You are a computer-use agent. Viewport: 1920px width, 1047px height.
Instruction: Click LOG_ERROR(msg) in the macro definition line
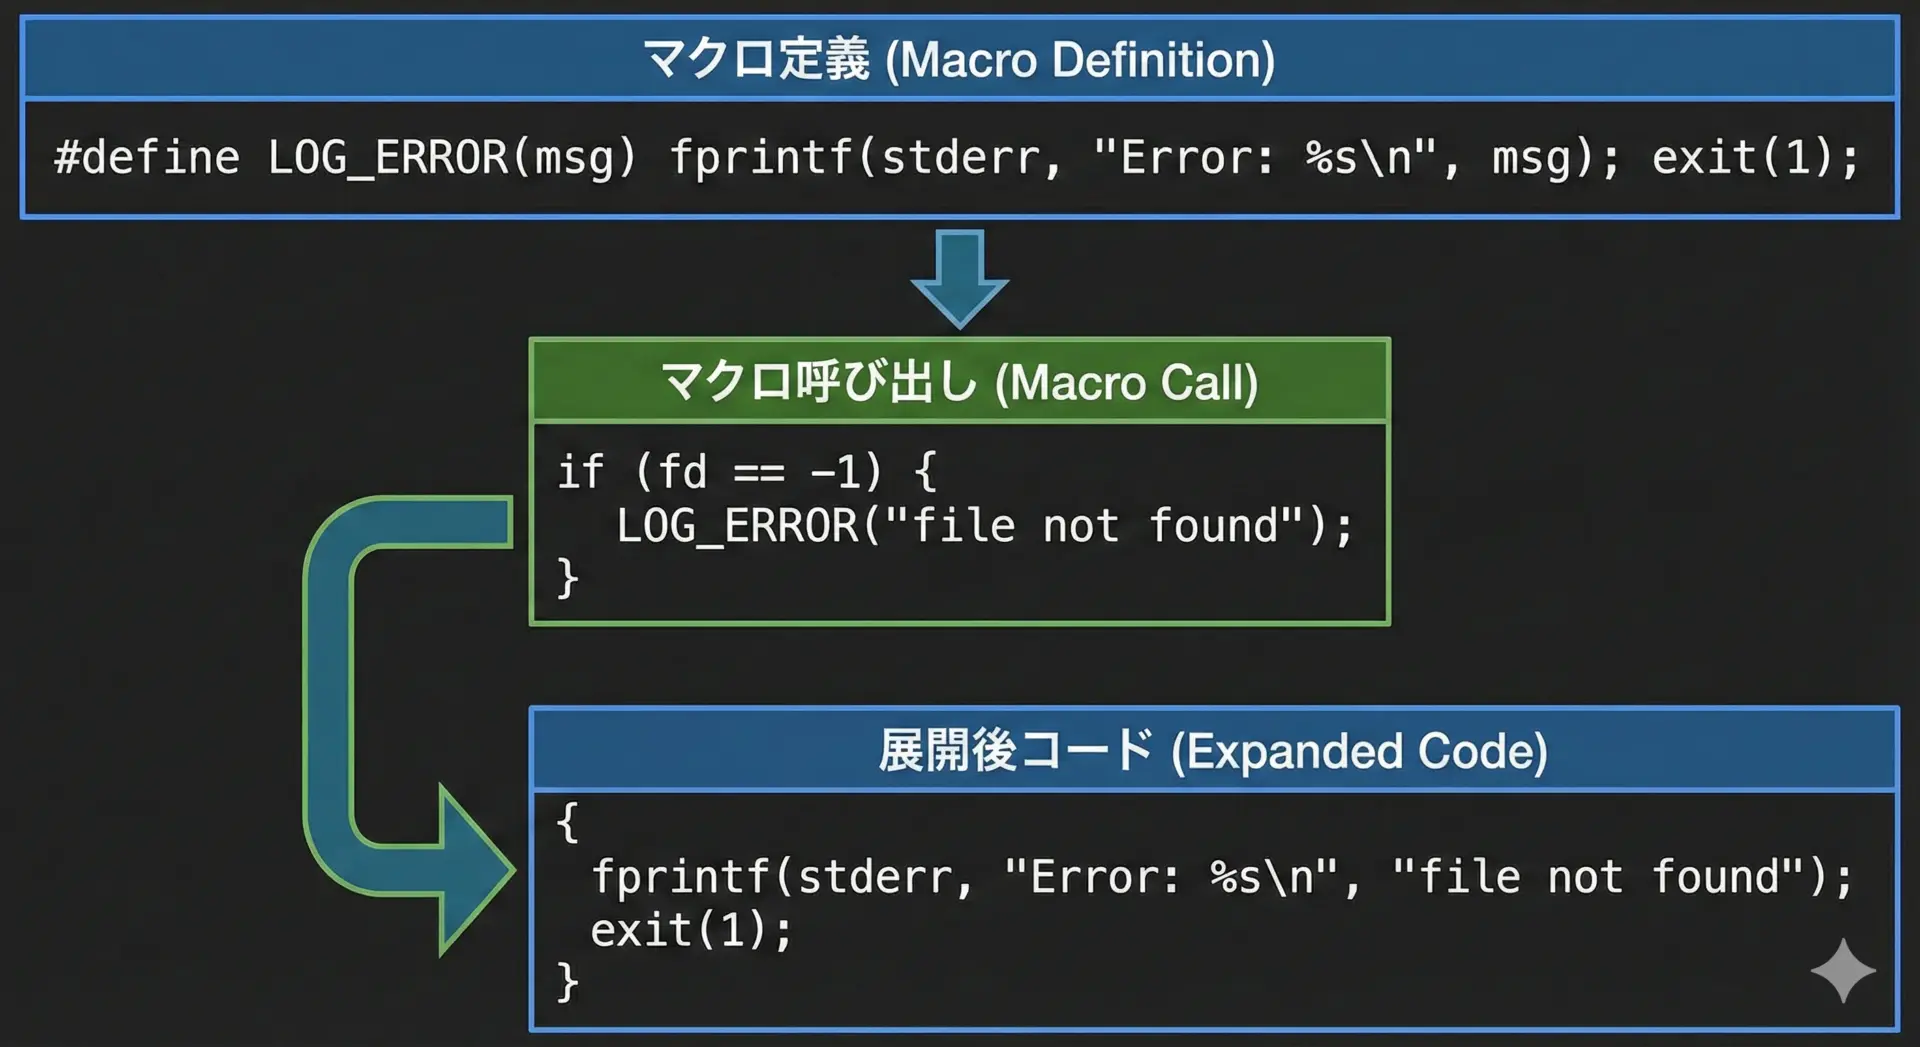pyautogui.click(x=451, y=158)
